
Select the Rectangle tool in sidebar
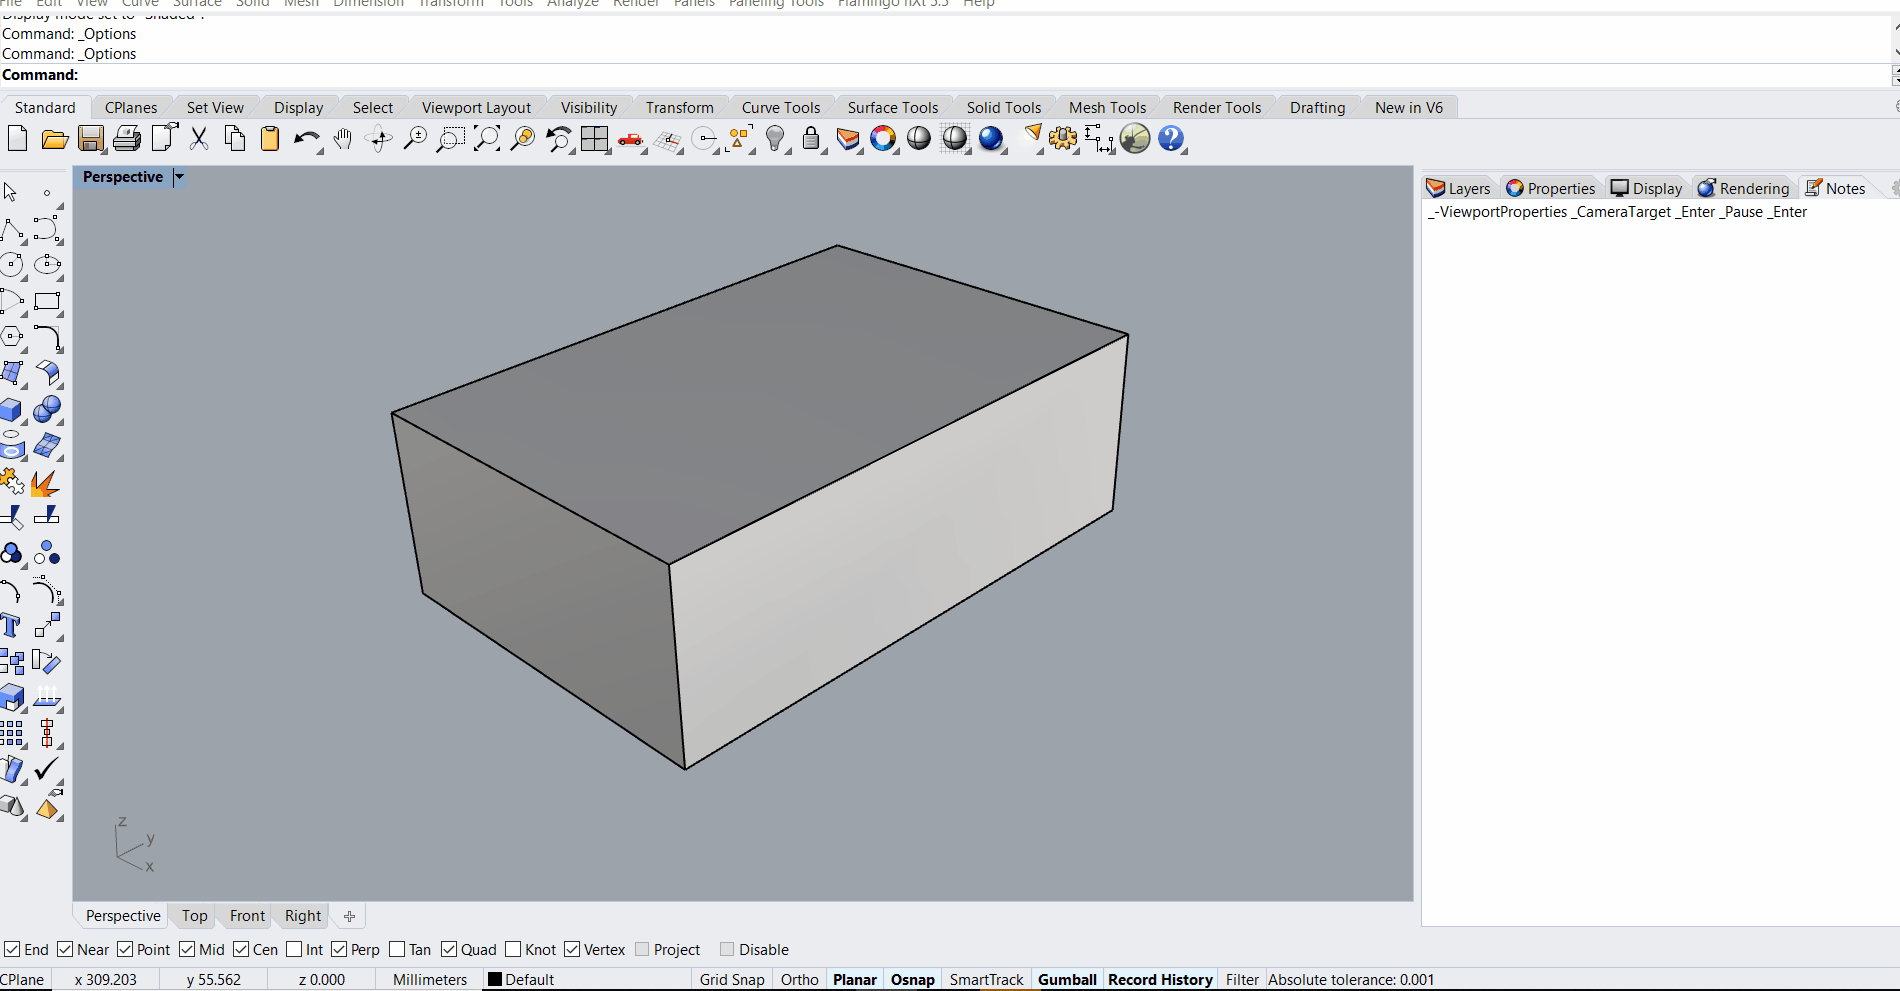47,301
